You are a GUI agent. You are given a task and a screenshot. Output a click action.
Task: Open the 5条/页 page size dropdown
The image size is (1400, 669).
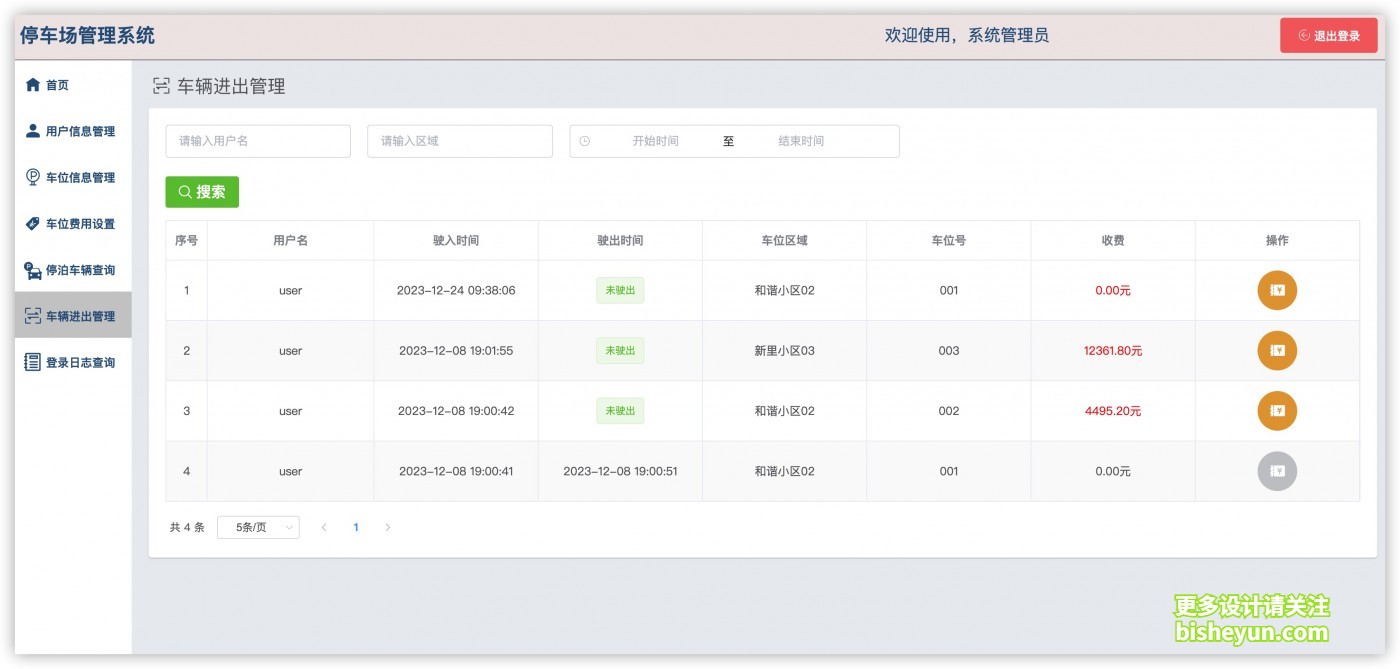point(258,527)
